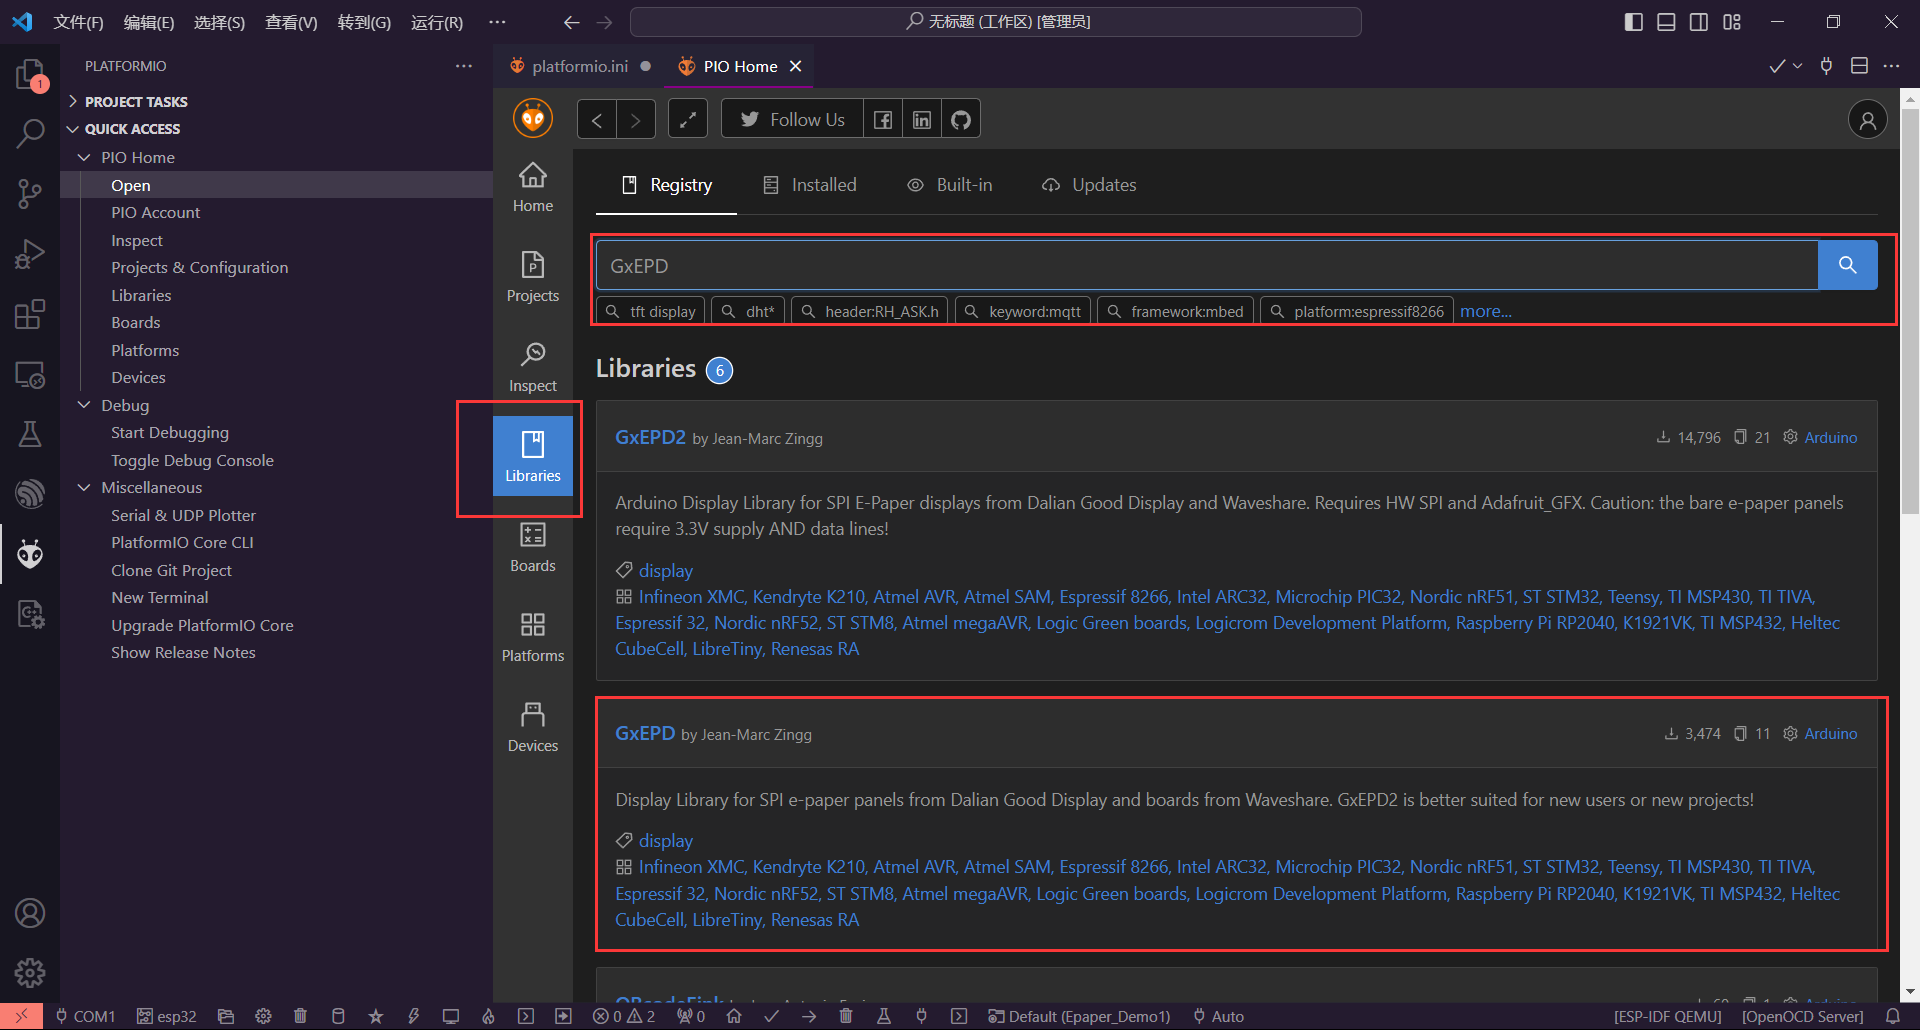Image resolution: width=1920 pixels, height=1030 pixels.
Task: Open the Search view in activity bar
Action: pyautogui.click(x=30, y=133)
